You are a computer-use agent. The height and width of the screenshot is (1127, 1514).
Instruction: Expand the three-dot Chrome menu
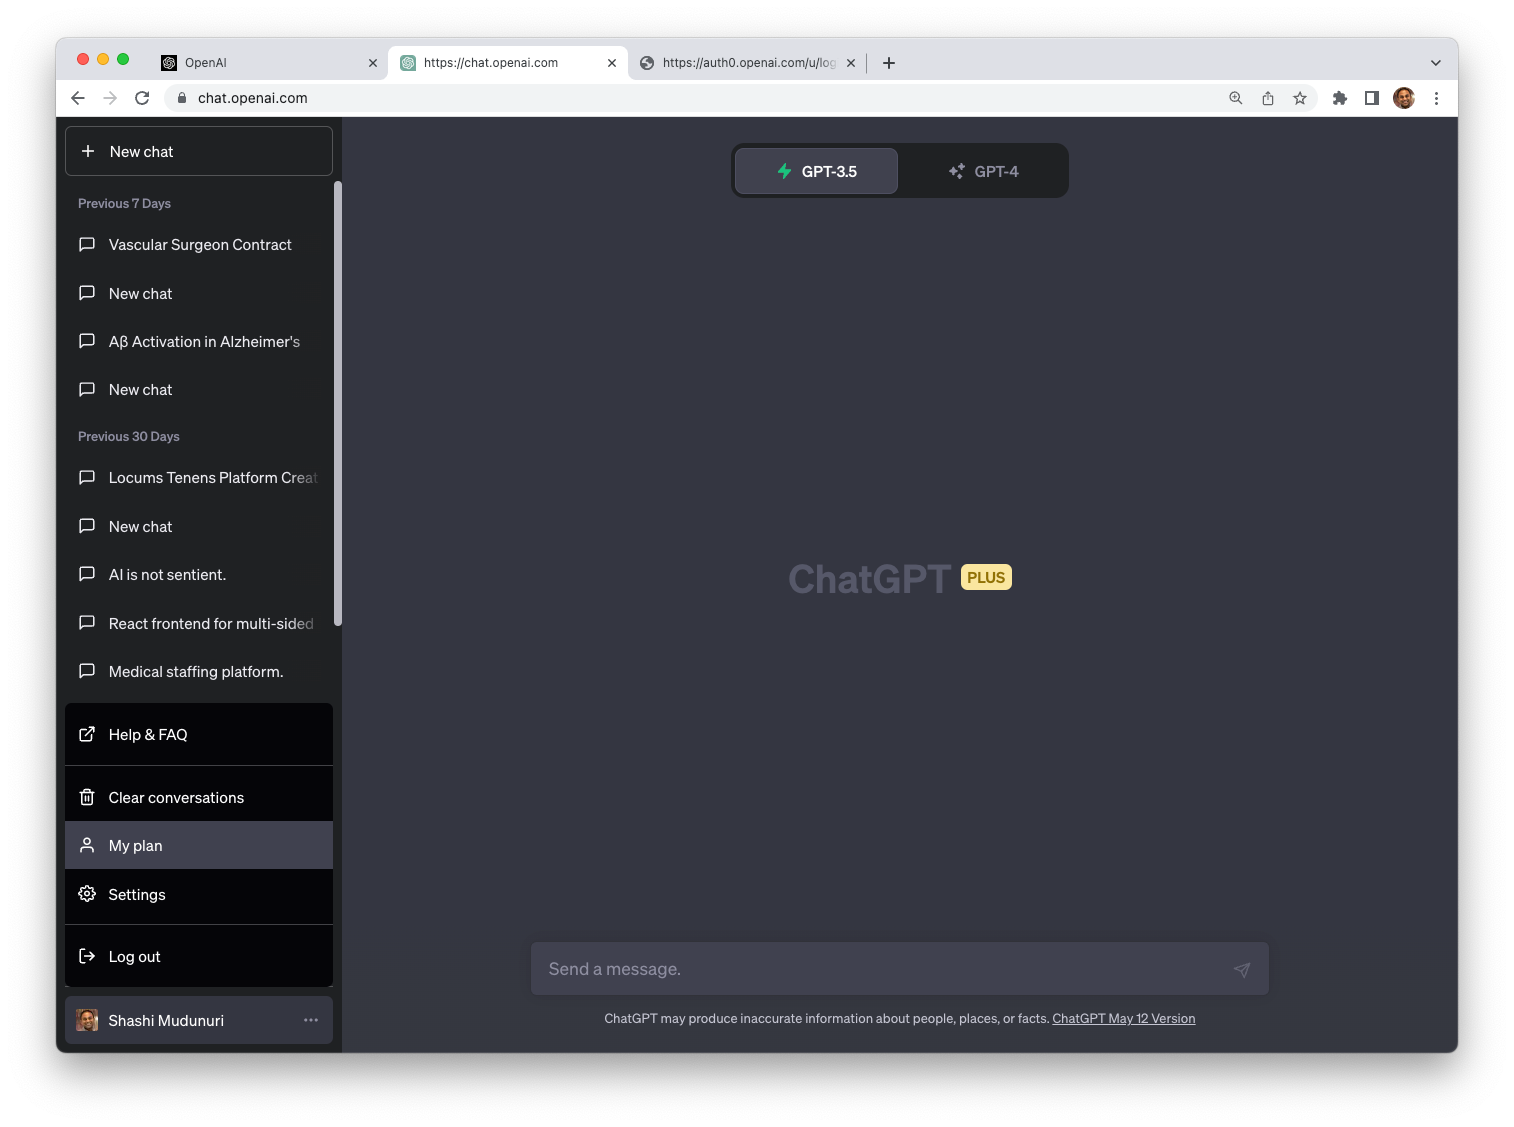coord(1437,97)
